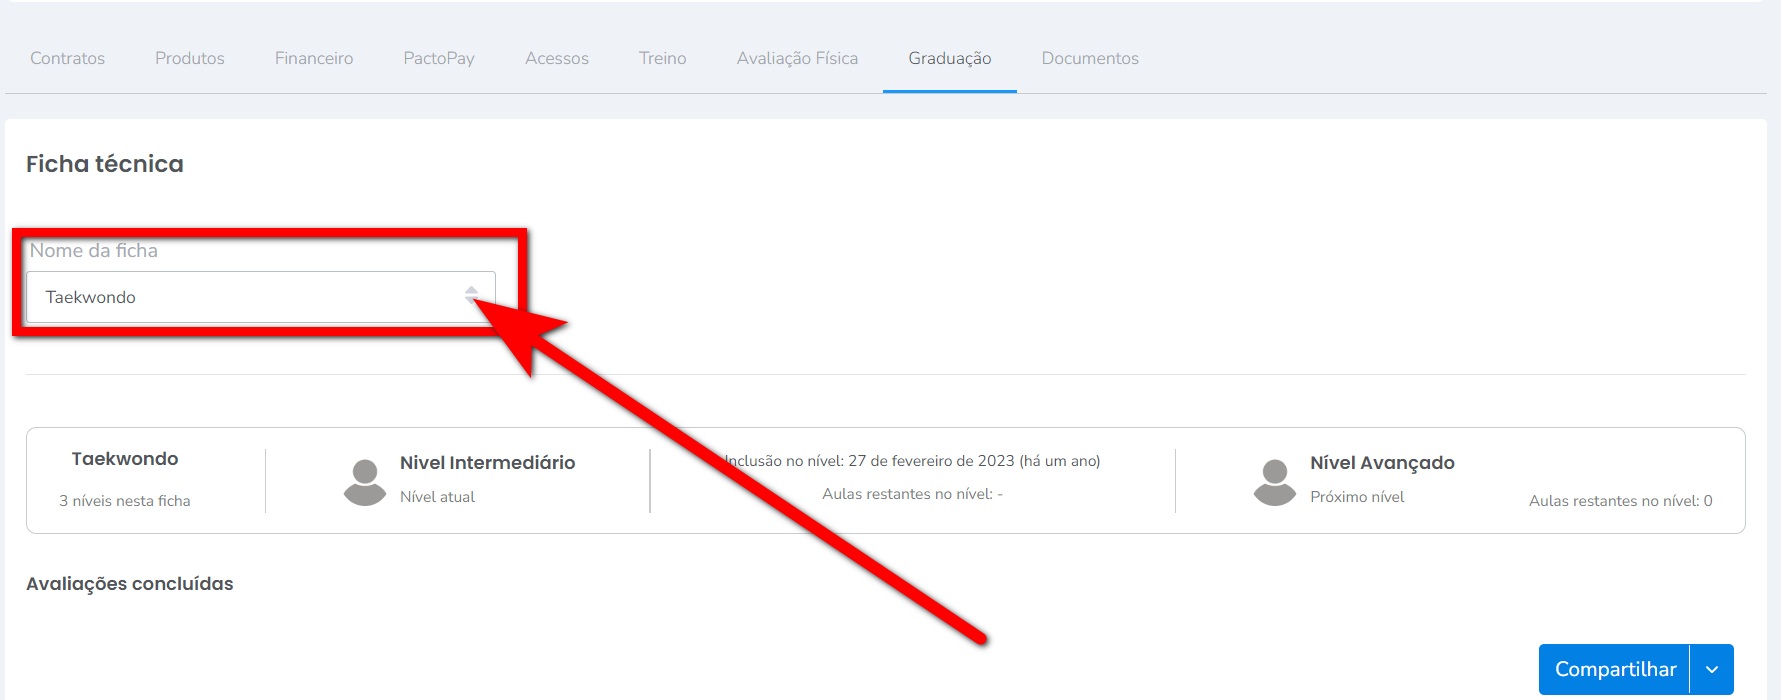Go to the Financeiro tab
Image resolution: width=1781 pixels, height=700 pixels.
click(x=314, y=58)
